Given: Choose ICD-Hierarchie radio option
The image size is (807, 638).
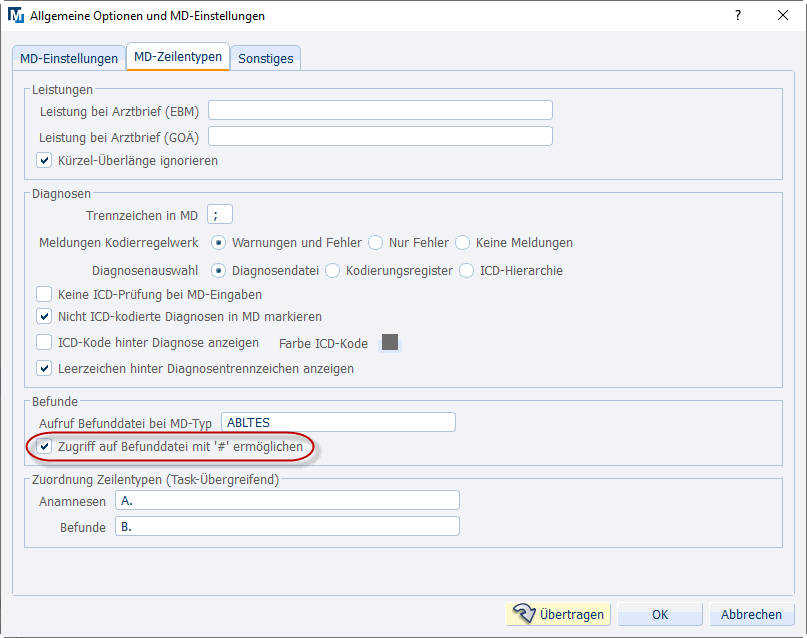Looking at the screenshot, I should coord(467,271).
